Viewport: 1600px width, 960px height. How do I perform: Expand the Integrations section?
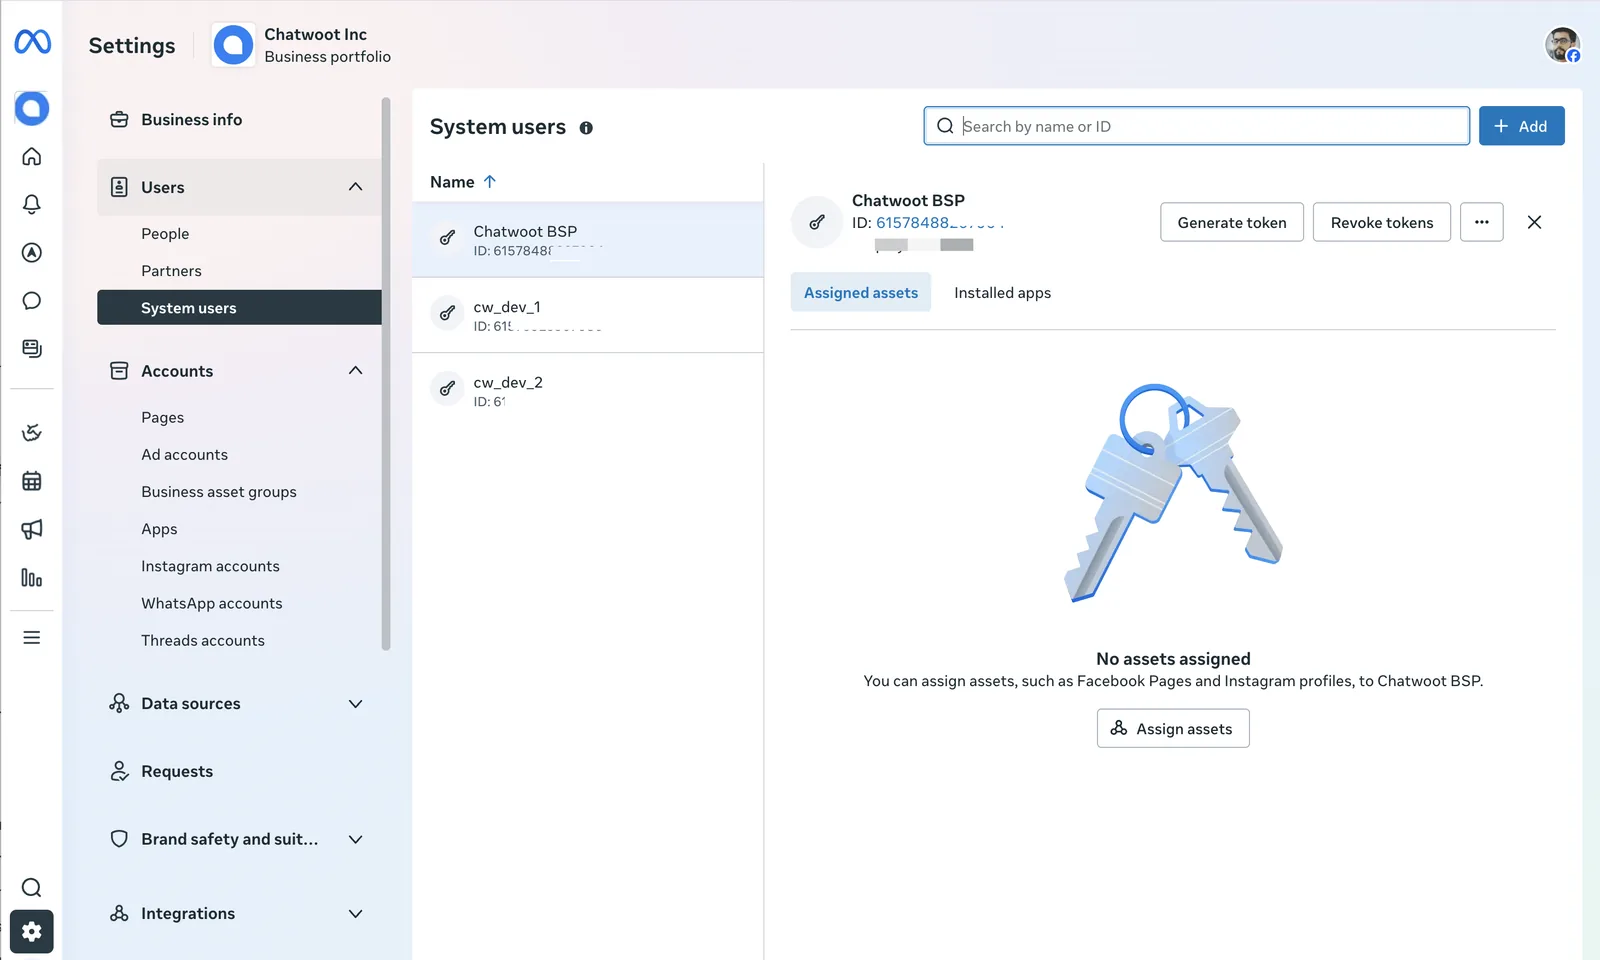[355, 914]
